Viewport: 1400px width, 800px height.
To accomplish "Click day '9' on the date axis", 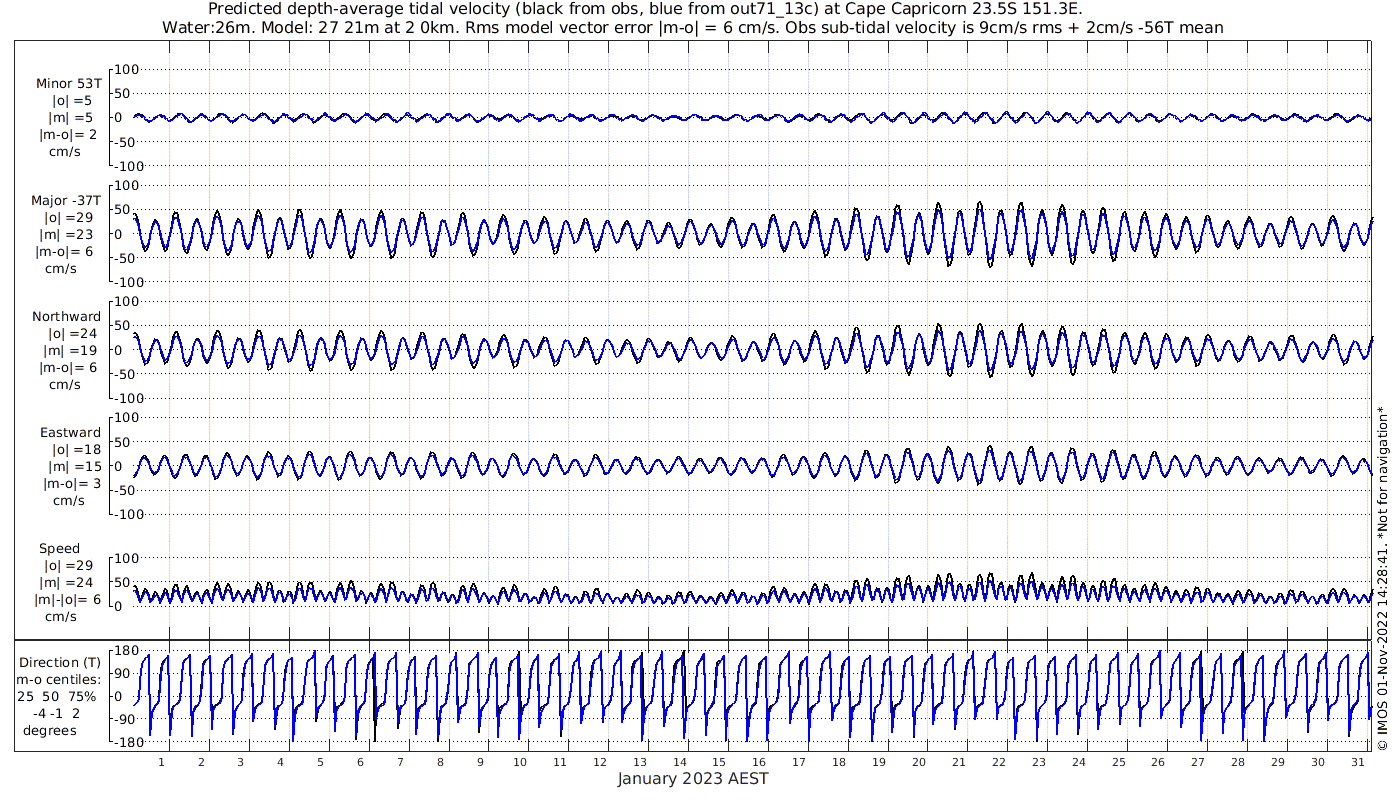I will coord(480,762).
